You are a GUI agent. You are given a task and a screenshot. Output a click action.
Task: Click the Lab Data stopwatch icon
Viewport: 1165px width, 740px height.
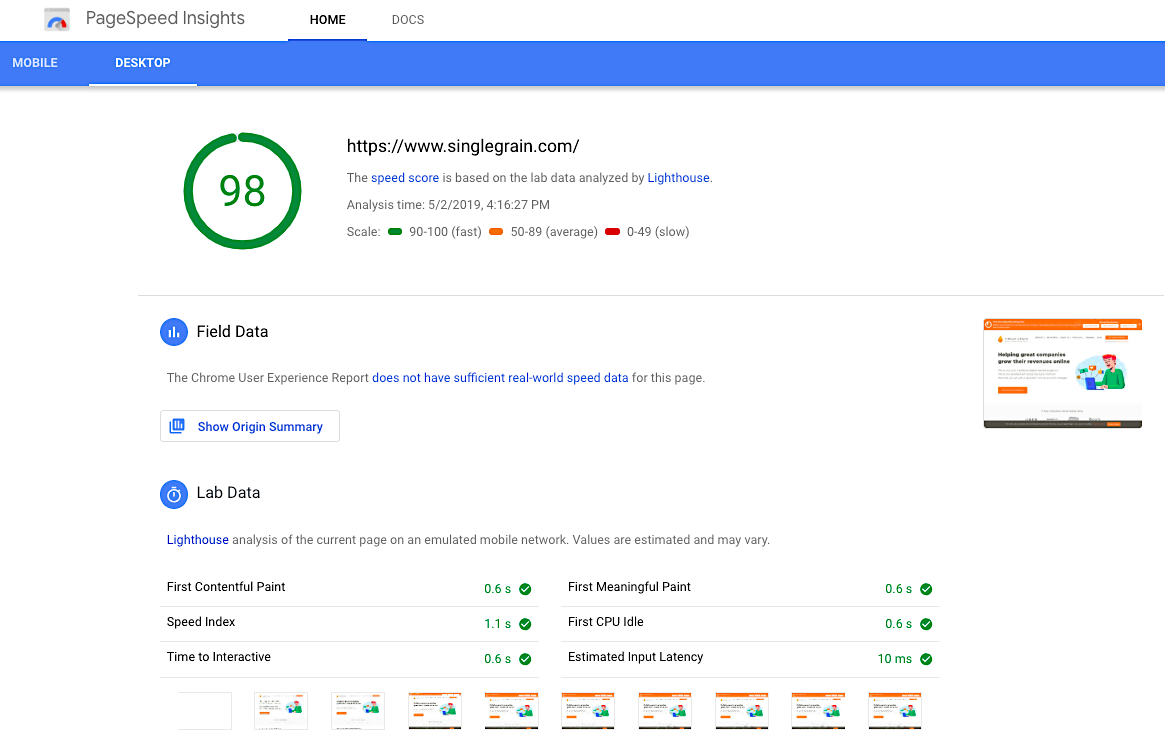pos(174,494)
